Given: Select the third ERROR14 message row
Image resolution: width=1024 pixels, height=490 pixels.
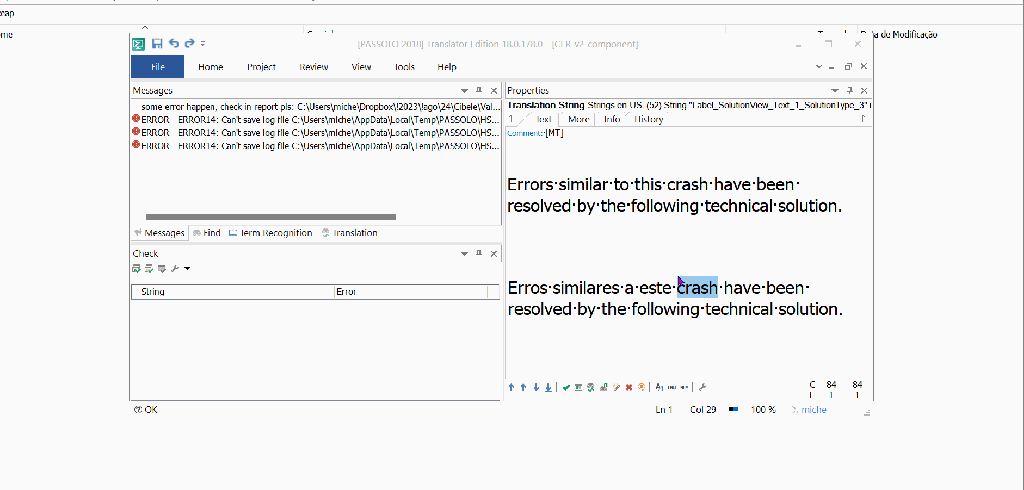Looking at the screenshot, I should point(316,145).
